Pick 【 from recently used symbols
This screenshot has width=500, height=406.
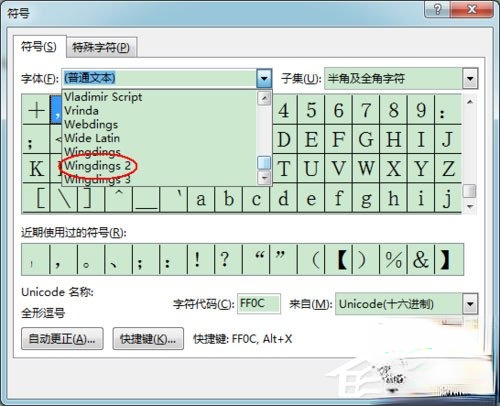click(x=338, y=260)
